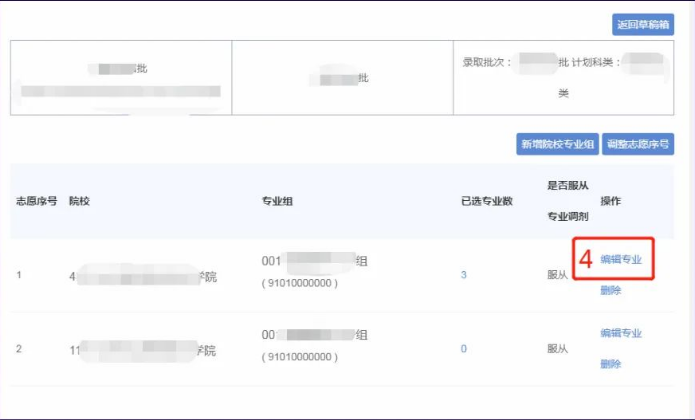Open 编辑专业 for the second choice
The width and height of the screenshot is (695, 420).
[620, 333]
